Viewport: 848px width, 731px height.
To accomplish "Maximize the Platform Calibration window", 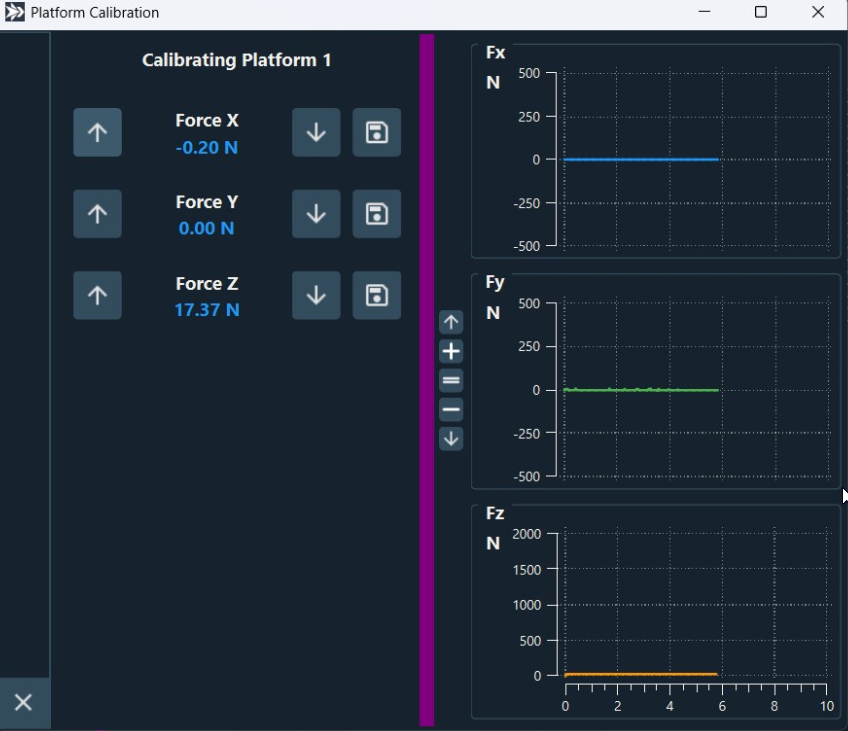I will (x=761, y=12).
